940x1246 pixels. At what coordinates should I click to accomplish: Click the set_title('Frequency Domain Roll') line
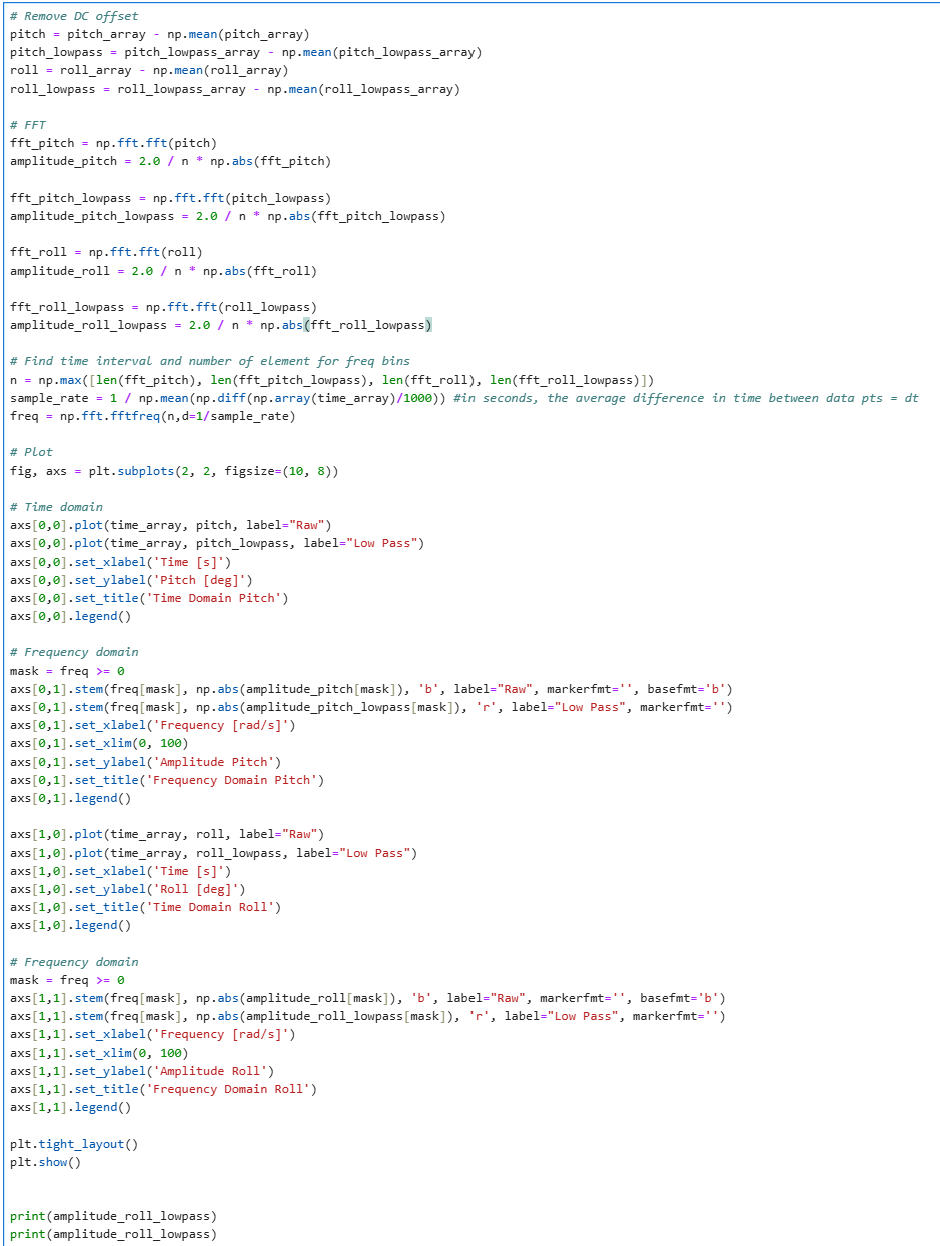pos(163,1089)
